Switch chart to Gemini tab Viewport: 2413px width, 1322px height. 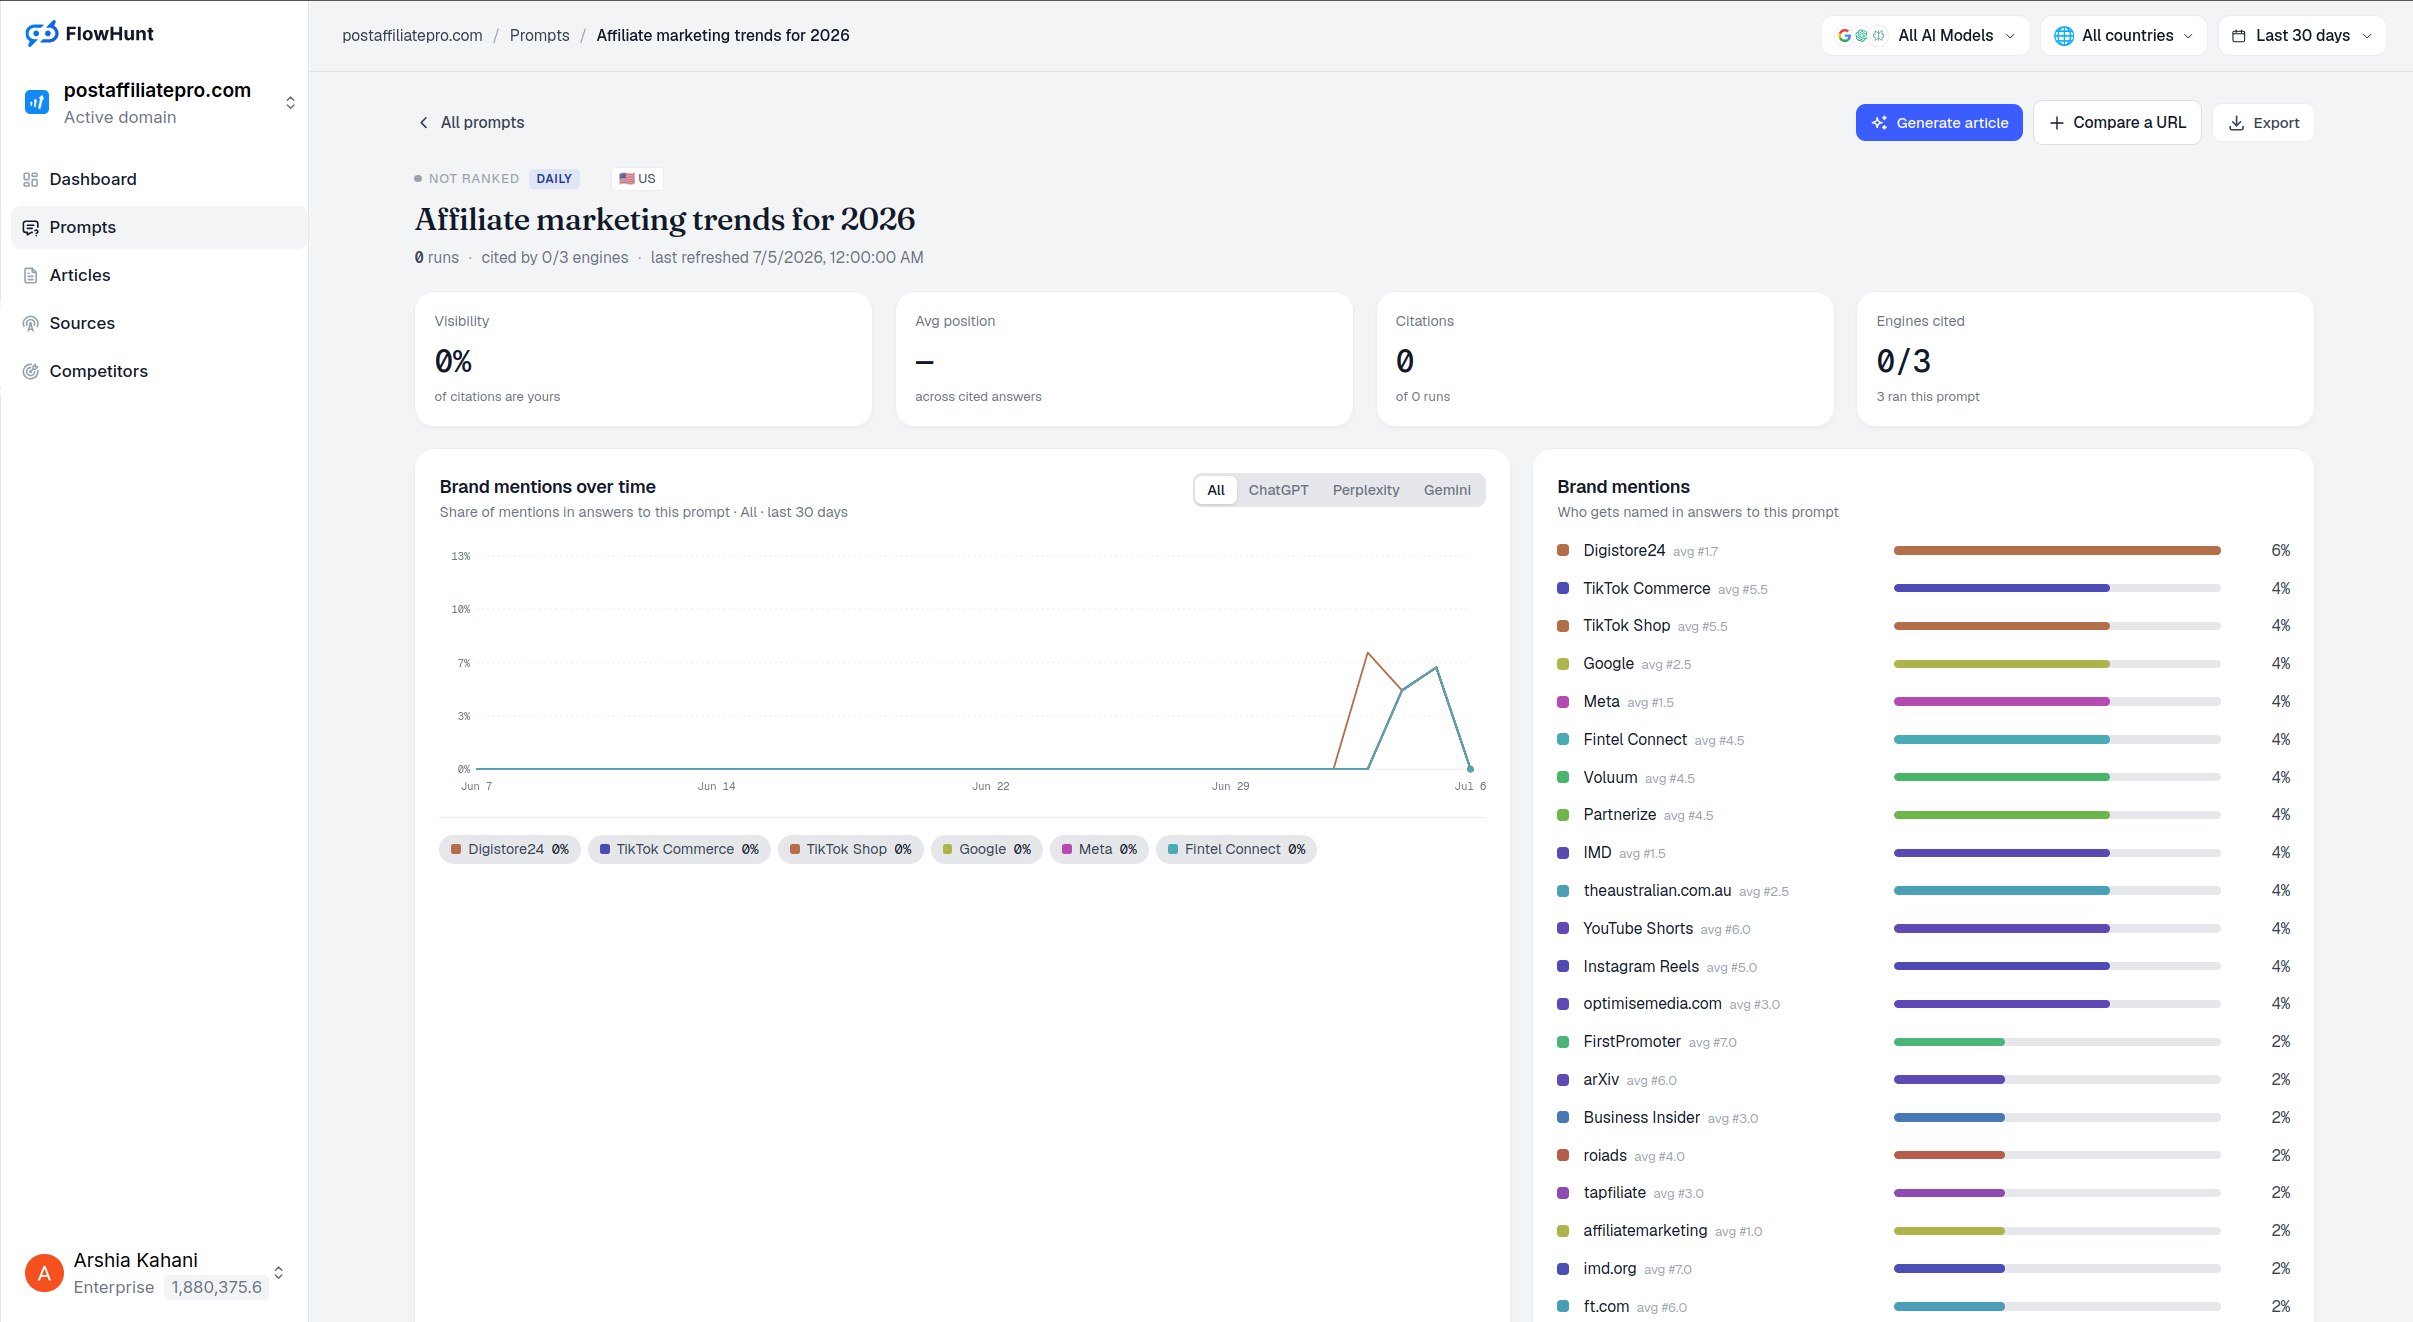tap(1447, 490)
